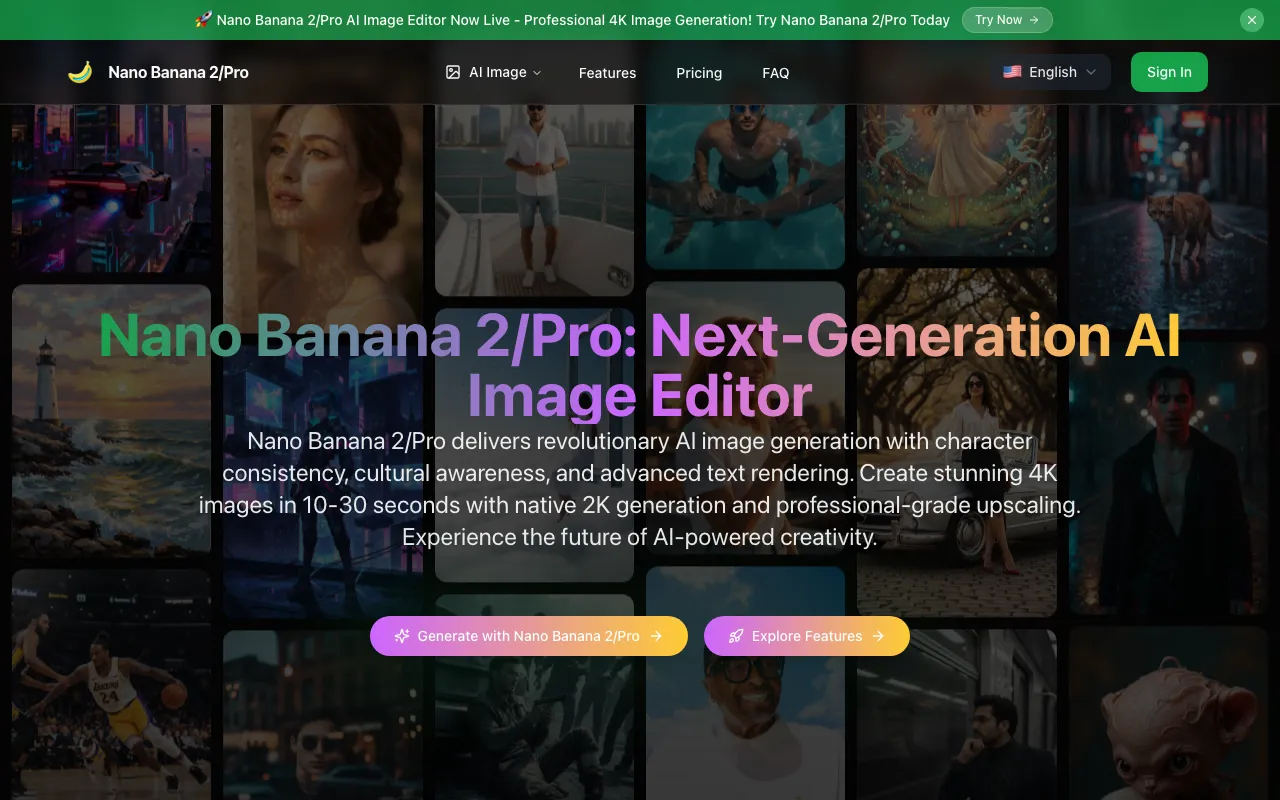Click the sparkle icon on the Generate button

point(402,636)
